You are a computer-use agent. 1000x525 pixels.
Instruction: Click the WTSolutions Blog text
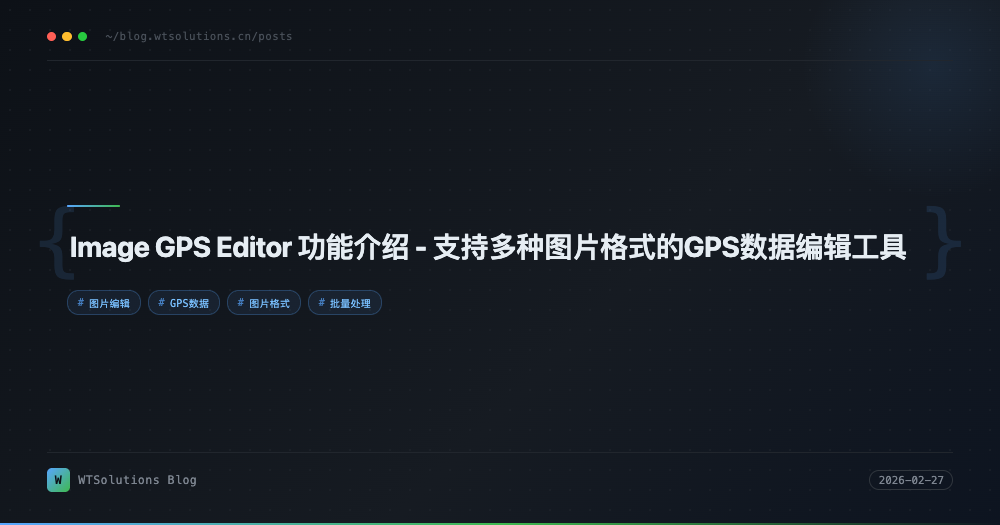click(x=137, y=480)
